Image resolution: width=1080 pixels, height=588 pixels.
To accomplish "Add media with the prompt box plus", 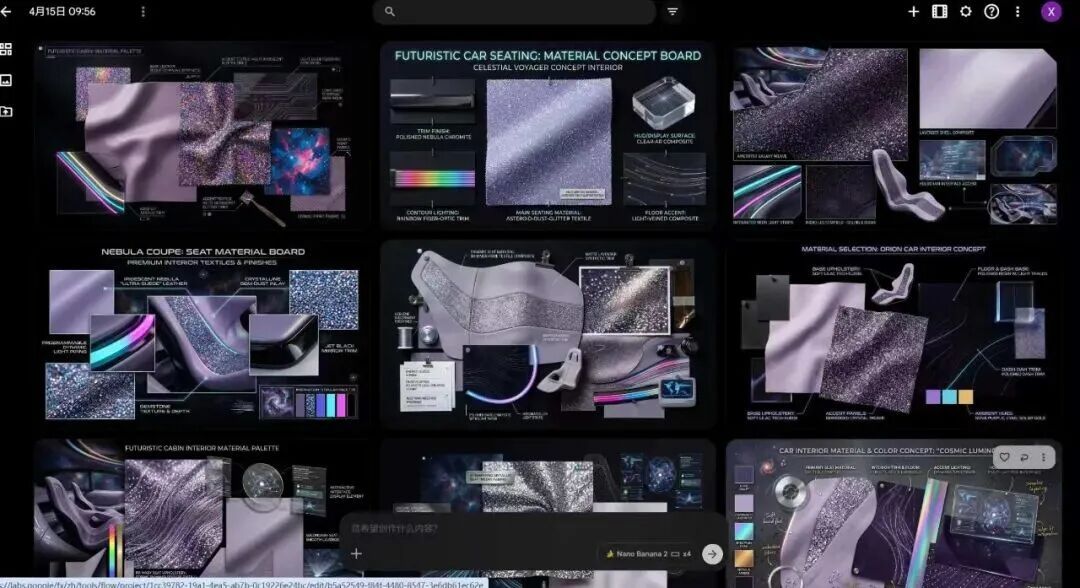I will click(x=356, y=554).
